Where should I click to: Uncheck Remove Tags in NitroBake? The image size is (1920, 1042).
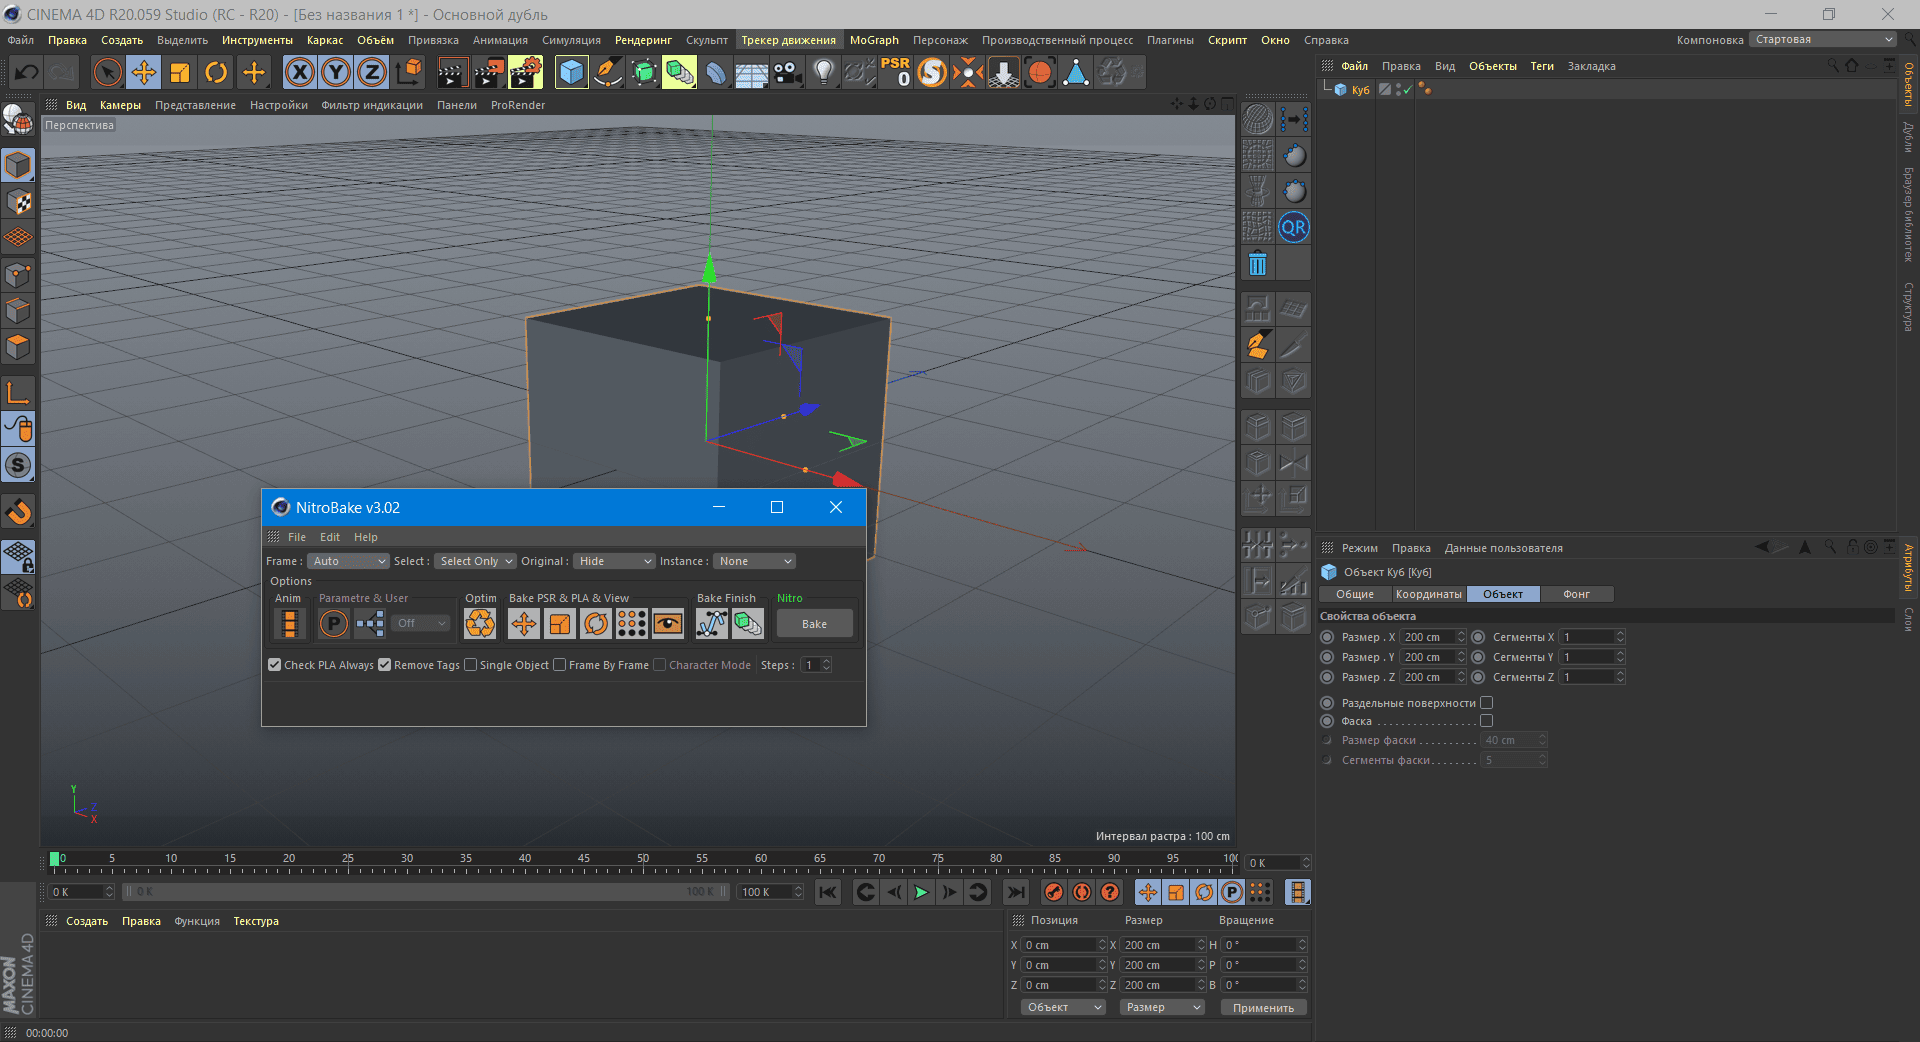[x=385, y=665]
